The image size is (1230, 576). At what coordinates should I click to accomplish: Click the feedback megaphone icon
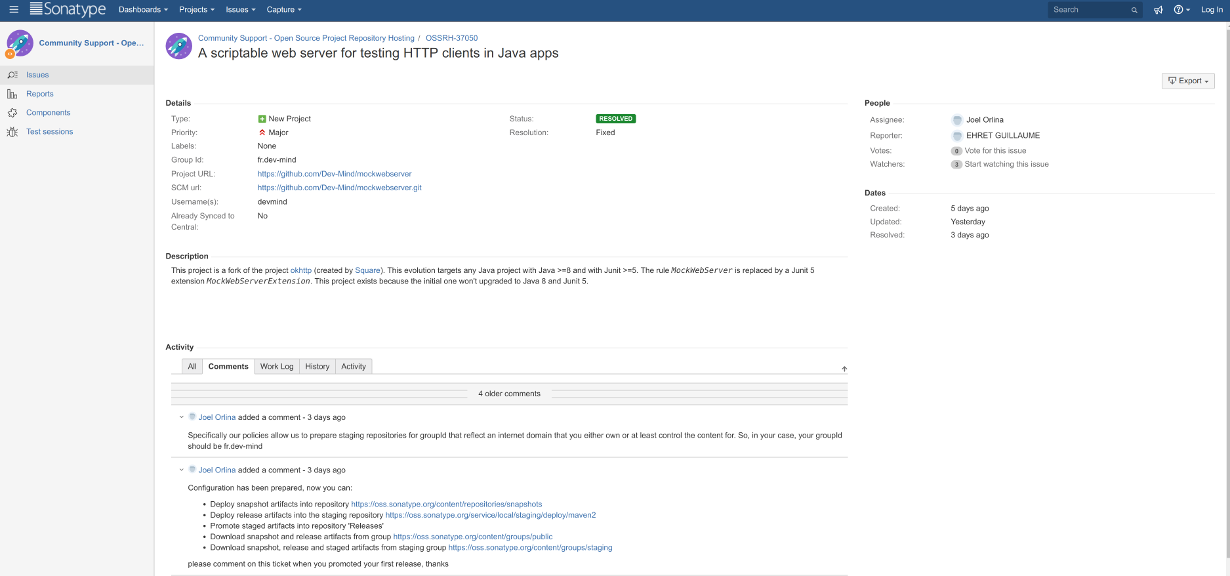pyautogui.click(x=1158, y=9)
